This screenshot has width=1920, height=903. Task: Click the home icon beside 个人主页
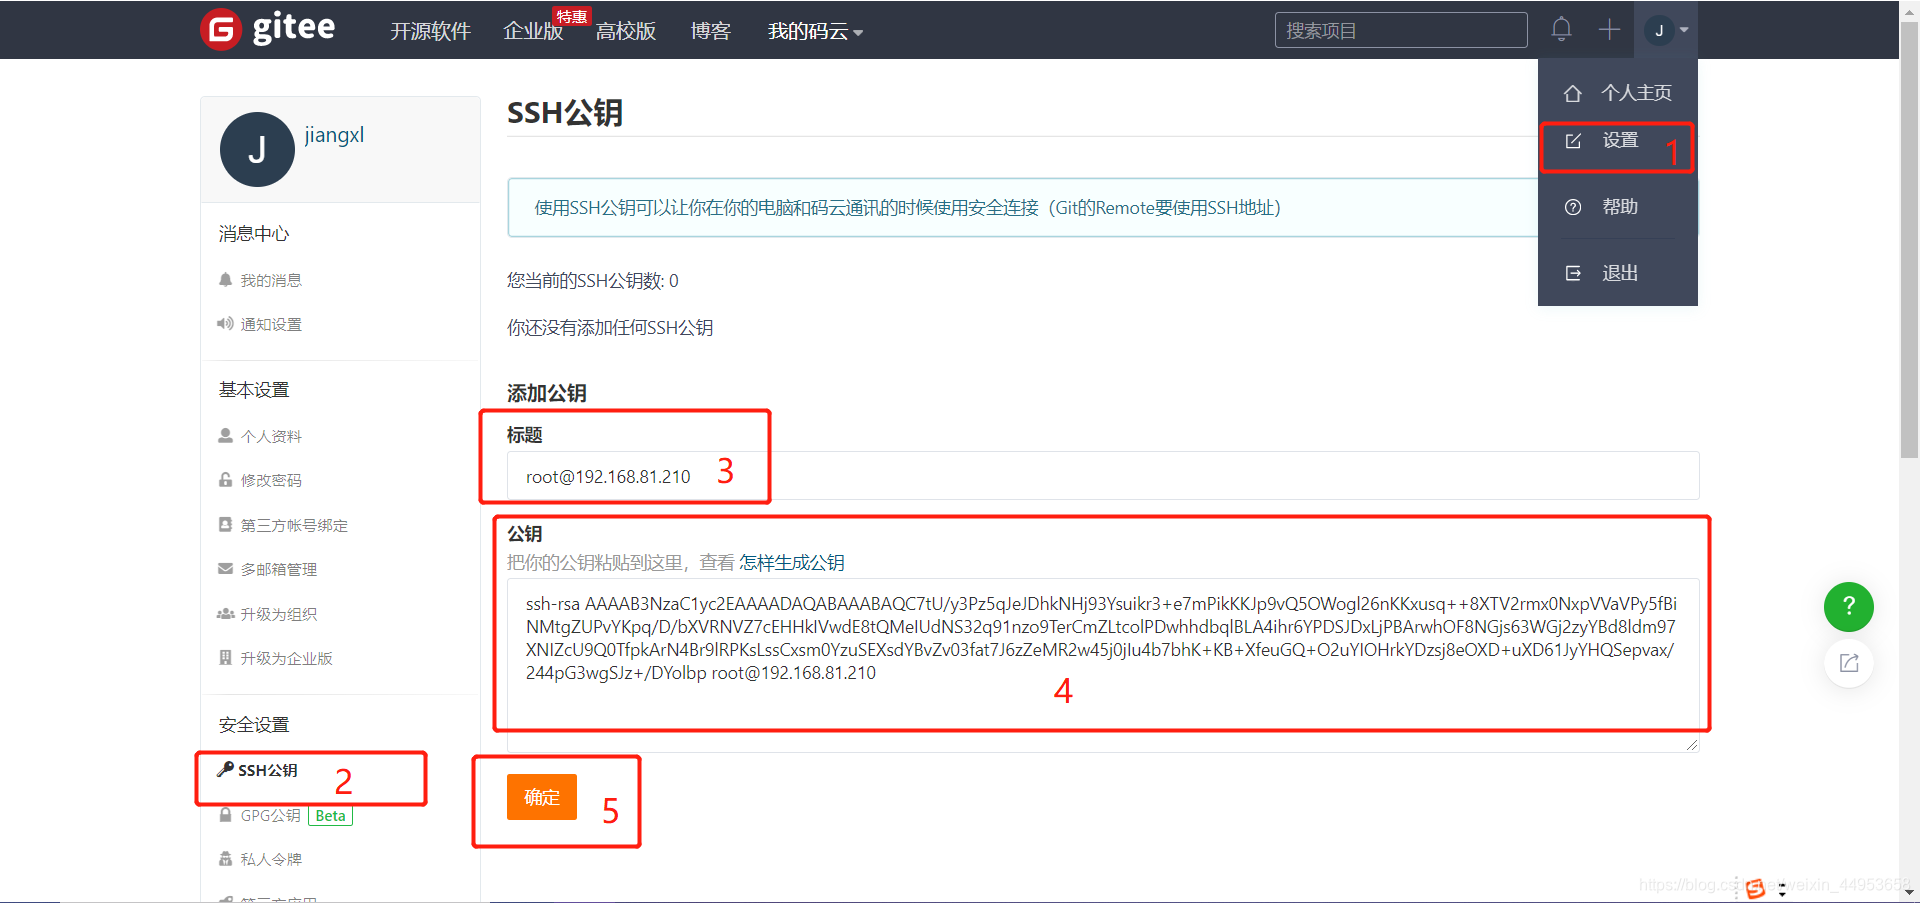1573,93
